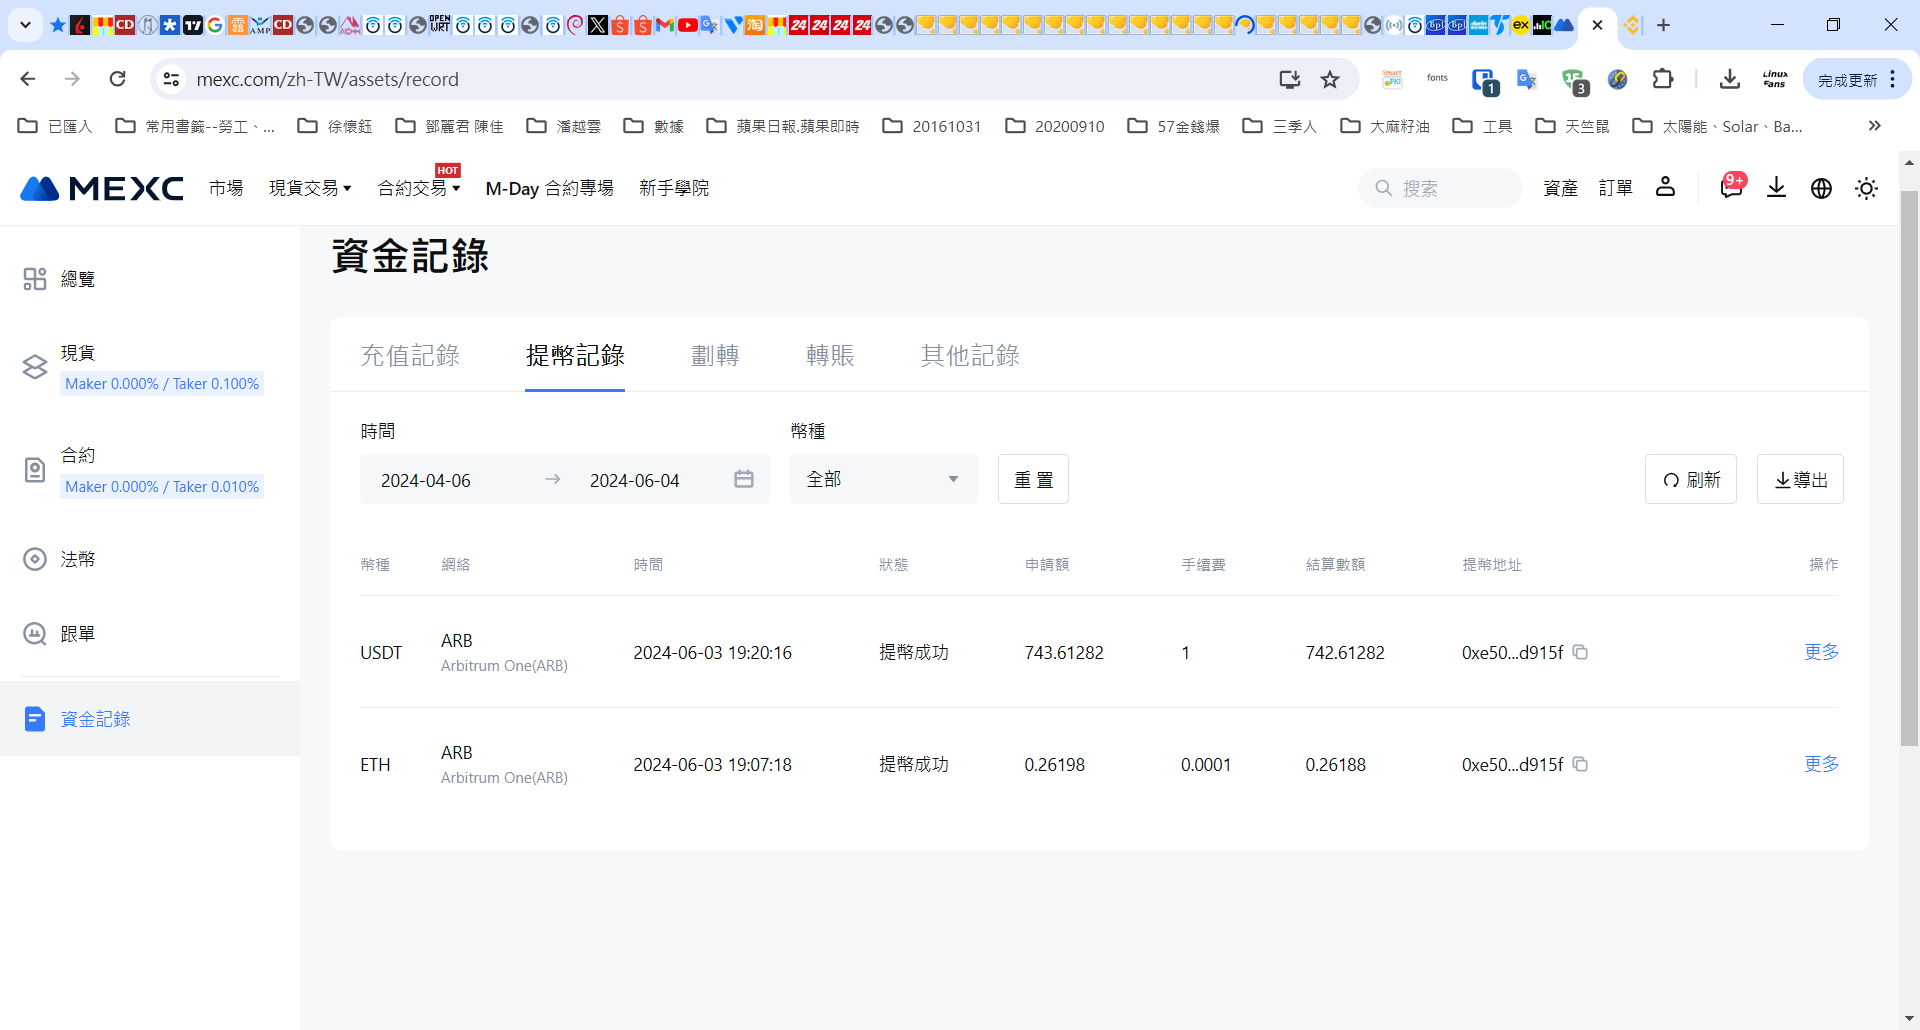The height and width of the screenshot is (1030, 1920).
Task: Open the site information icon in address bar
Action: pos(172,79)
